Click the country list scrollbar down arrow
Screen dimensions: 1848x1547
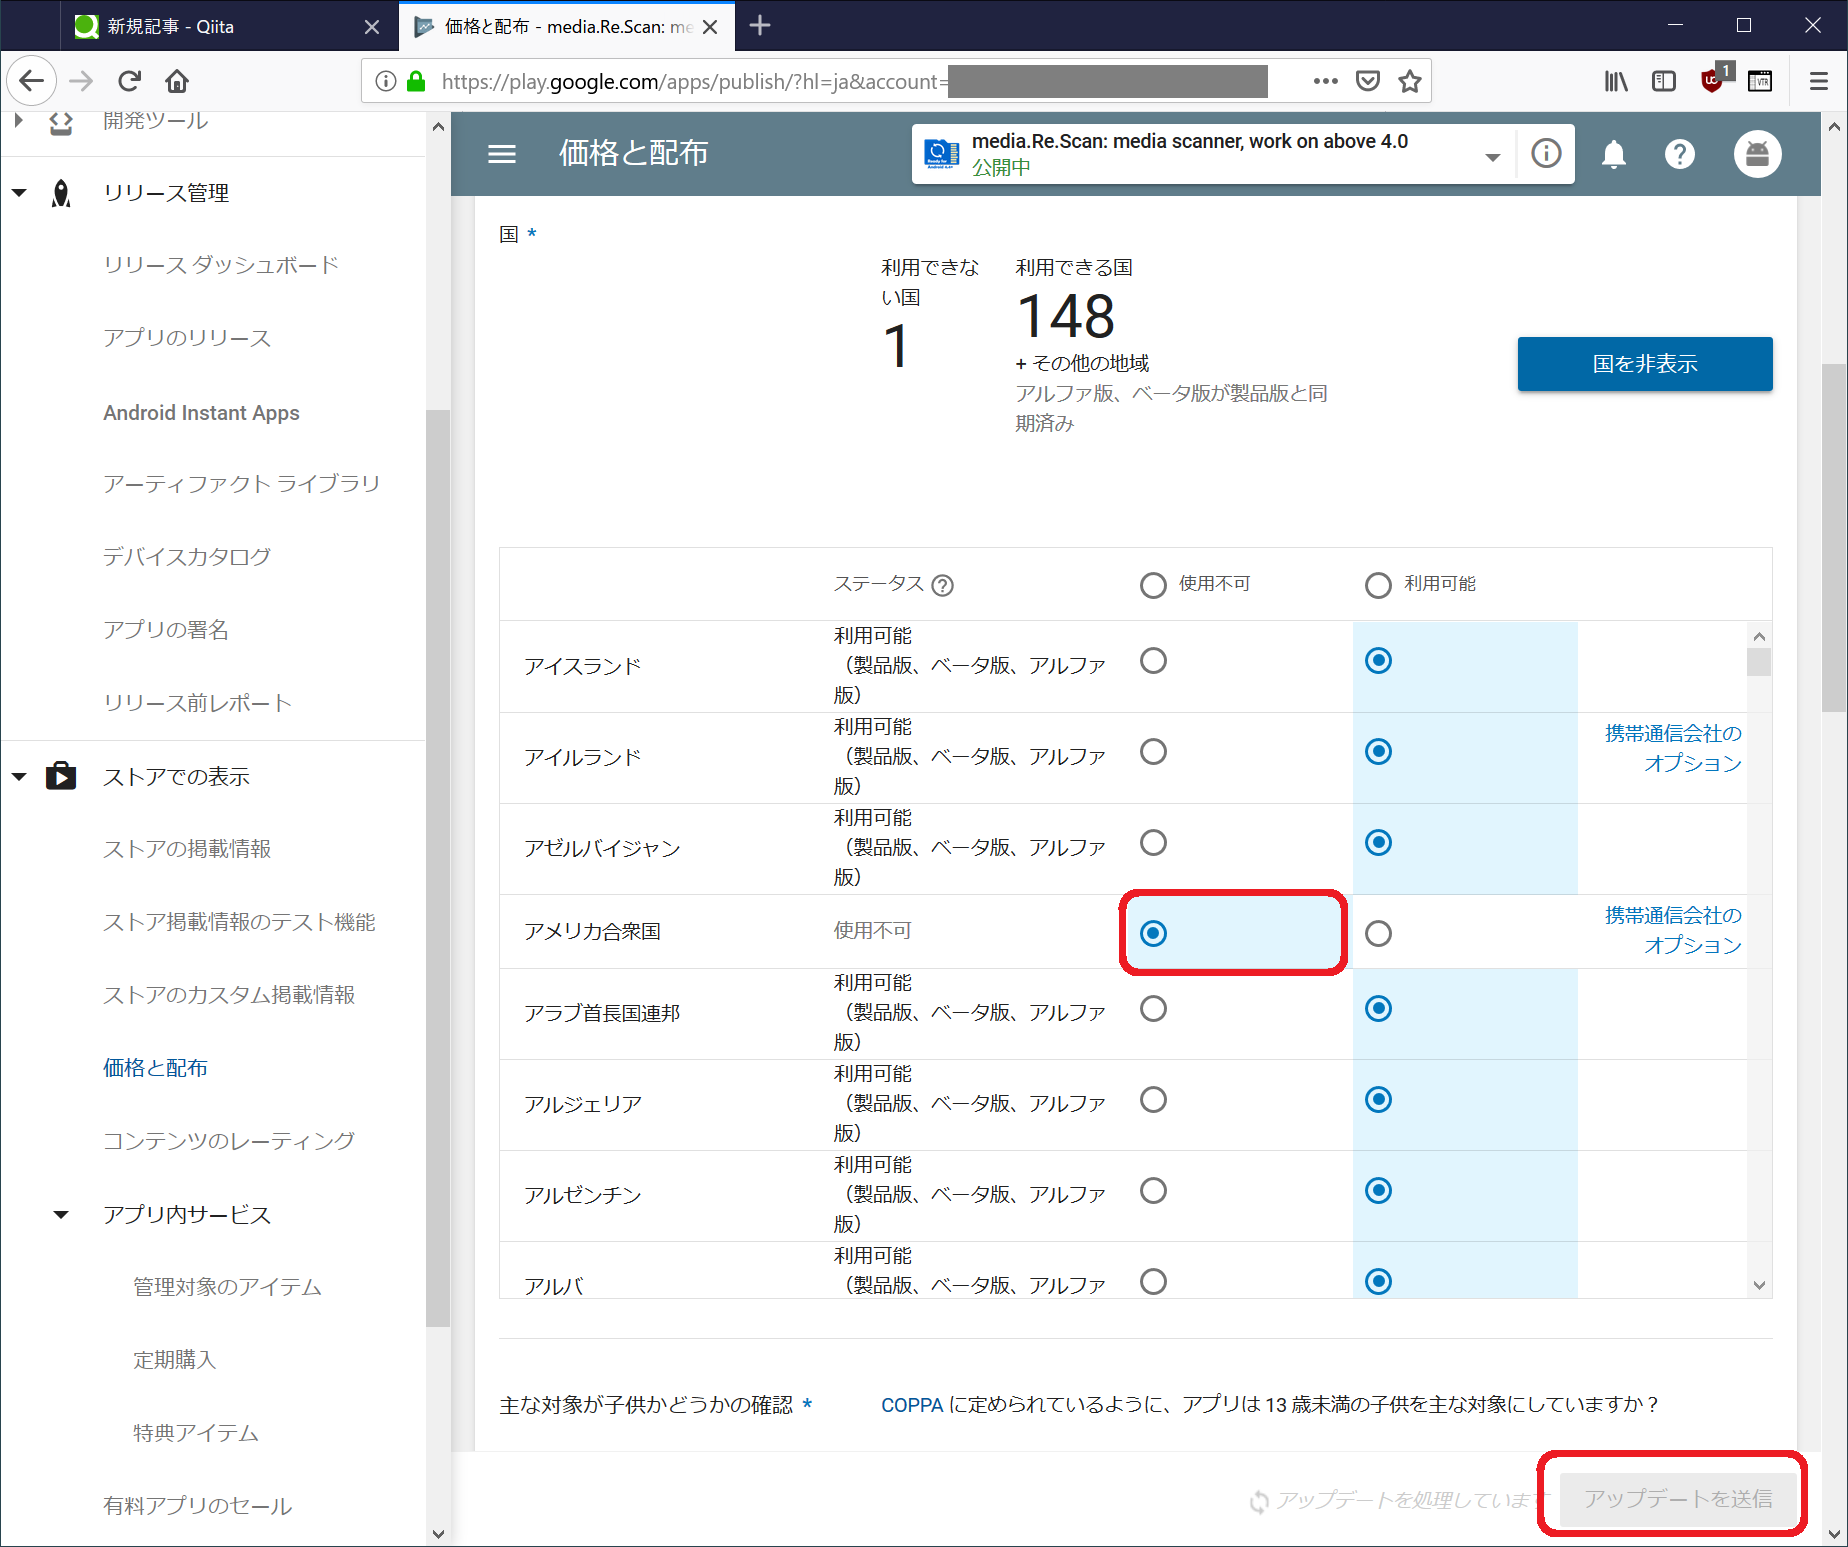click(1759, 1285)
